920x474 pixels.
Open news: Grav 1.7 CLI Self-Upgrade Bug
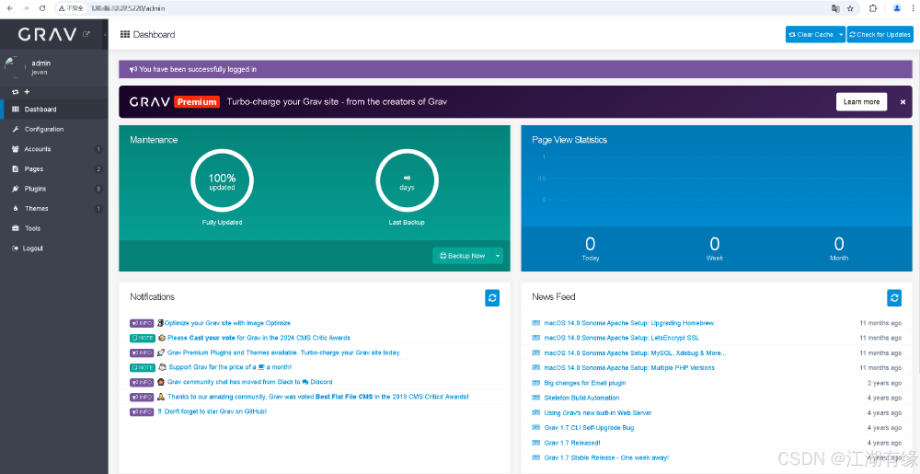(x=589, y=428)
